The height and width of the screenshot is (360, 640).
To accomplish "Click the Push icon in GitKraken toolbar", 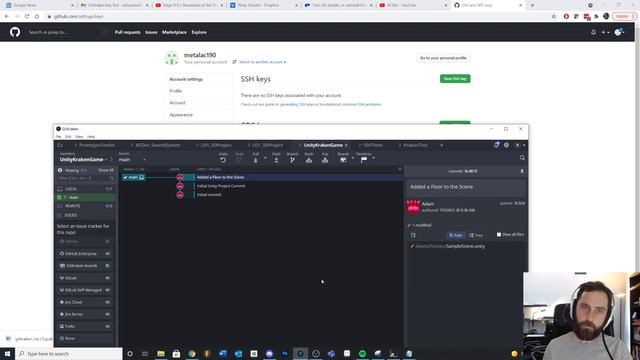I will coord(276,160).
